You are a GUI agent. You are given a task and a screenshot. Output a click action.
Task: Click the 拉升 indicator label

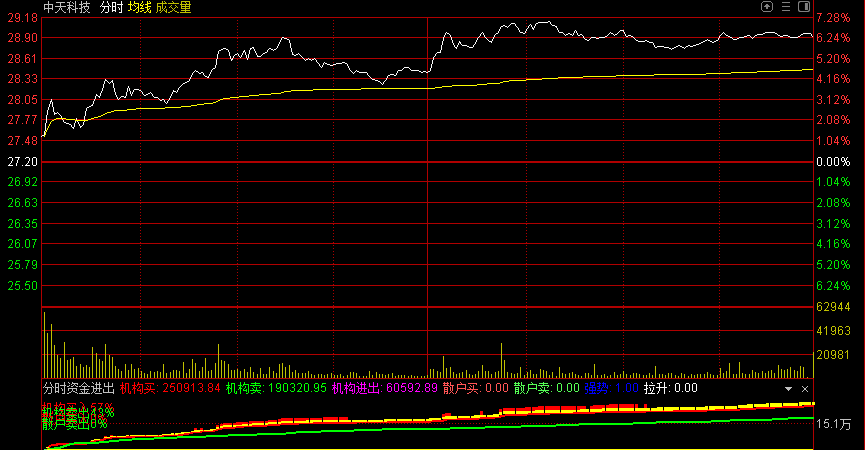[x=670, y=388]
